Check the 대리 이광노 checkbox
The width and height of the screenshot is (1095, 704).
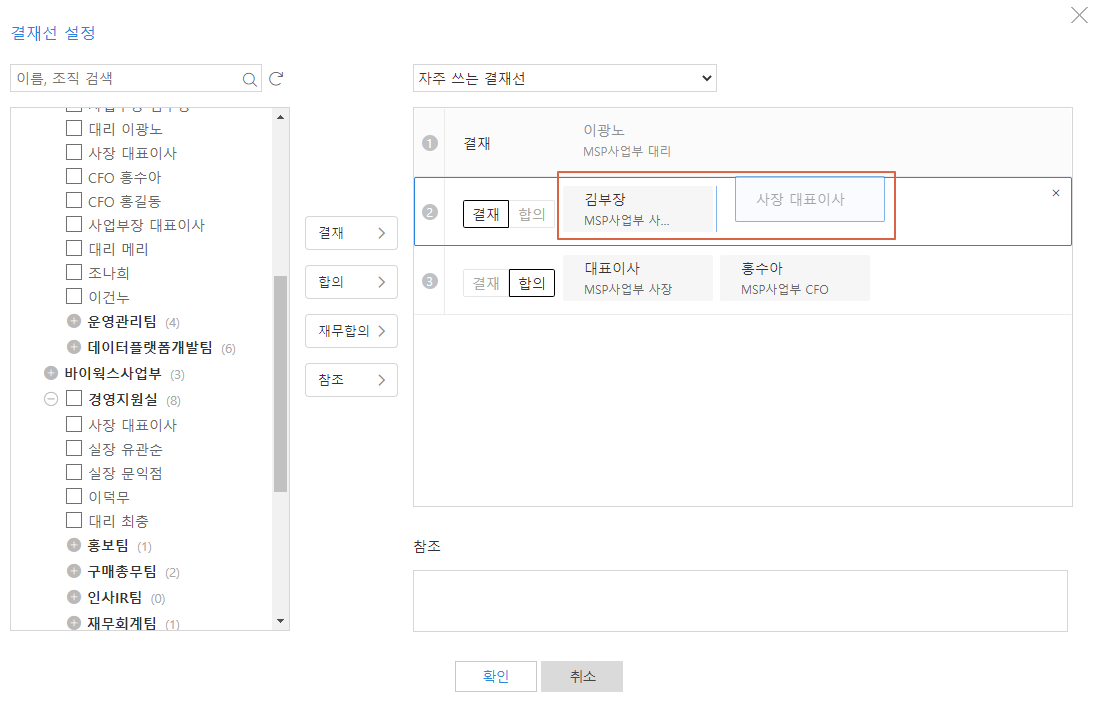pos(74,127)
